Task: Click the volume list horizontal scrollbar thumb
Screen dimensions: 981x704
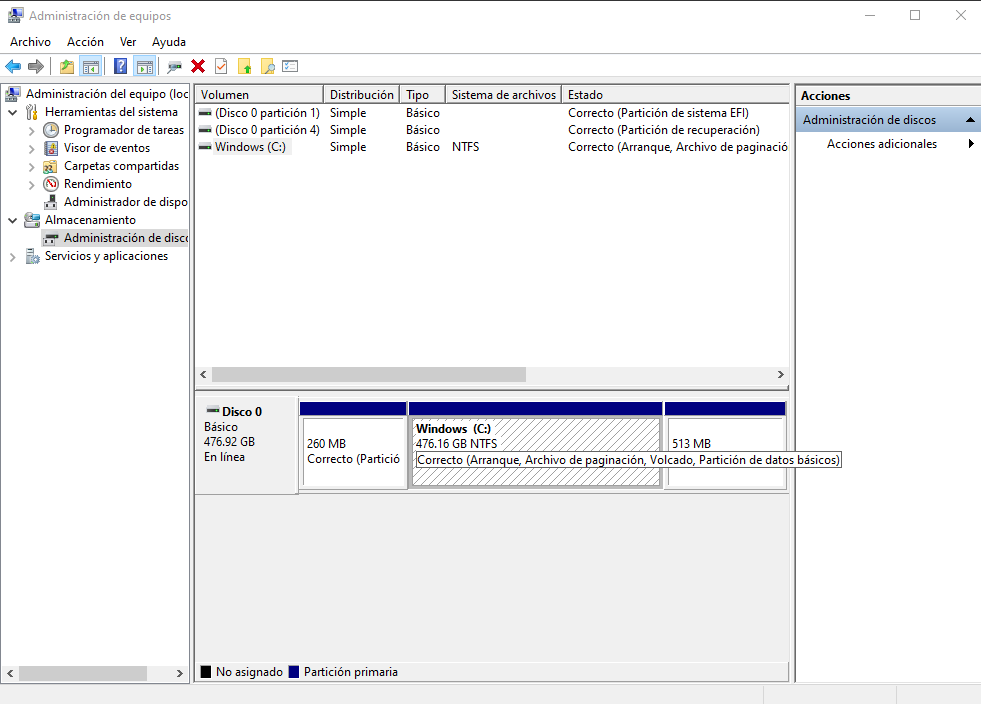Action: point(369,374)
